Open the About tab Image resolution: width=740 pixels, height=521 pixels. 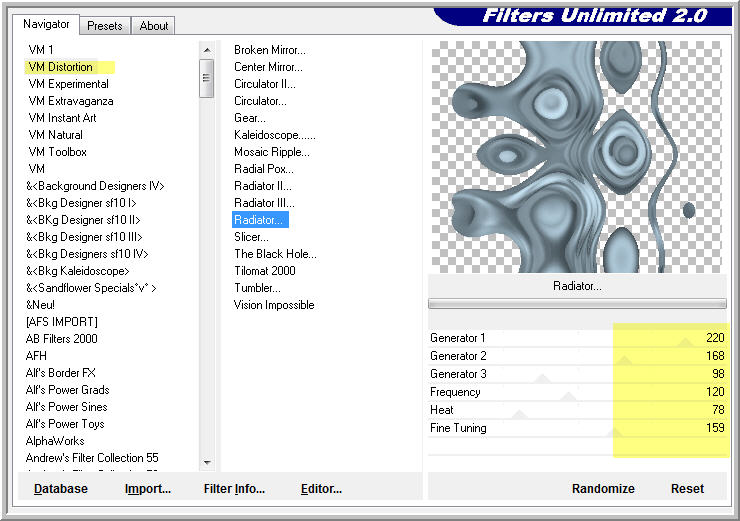tap(153, 26)
